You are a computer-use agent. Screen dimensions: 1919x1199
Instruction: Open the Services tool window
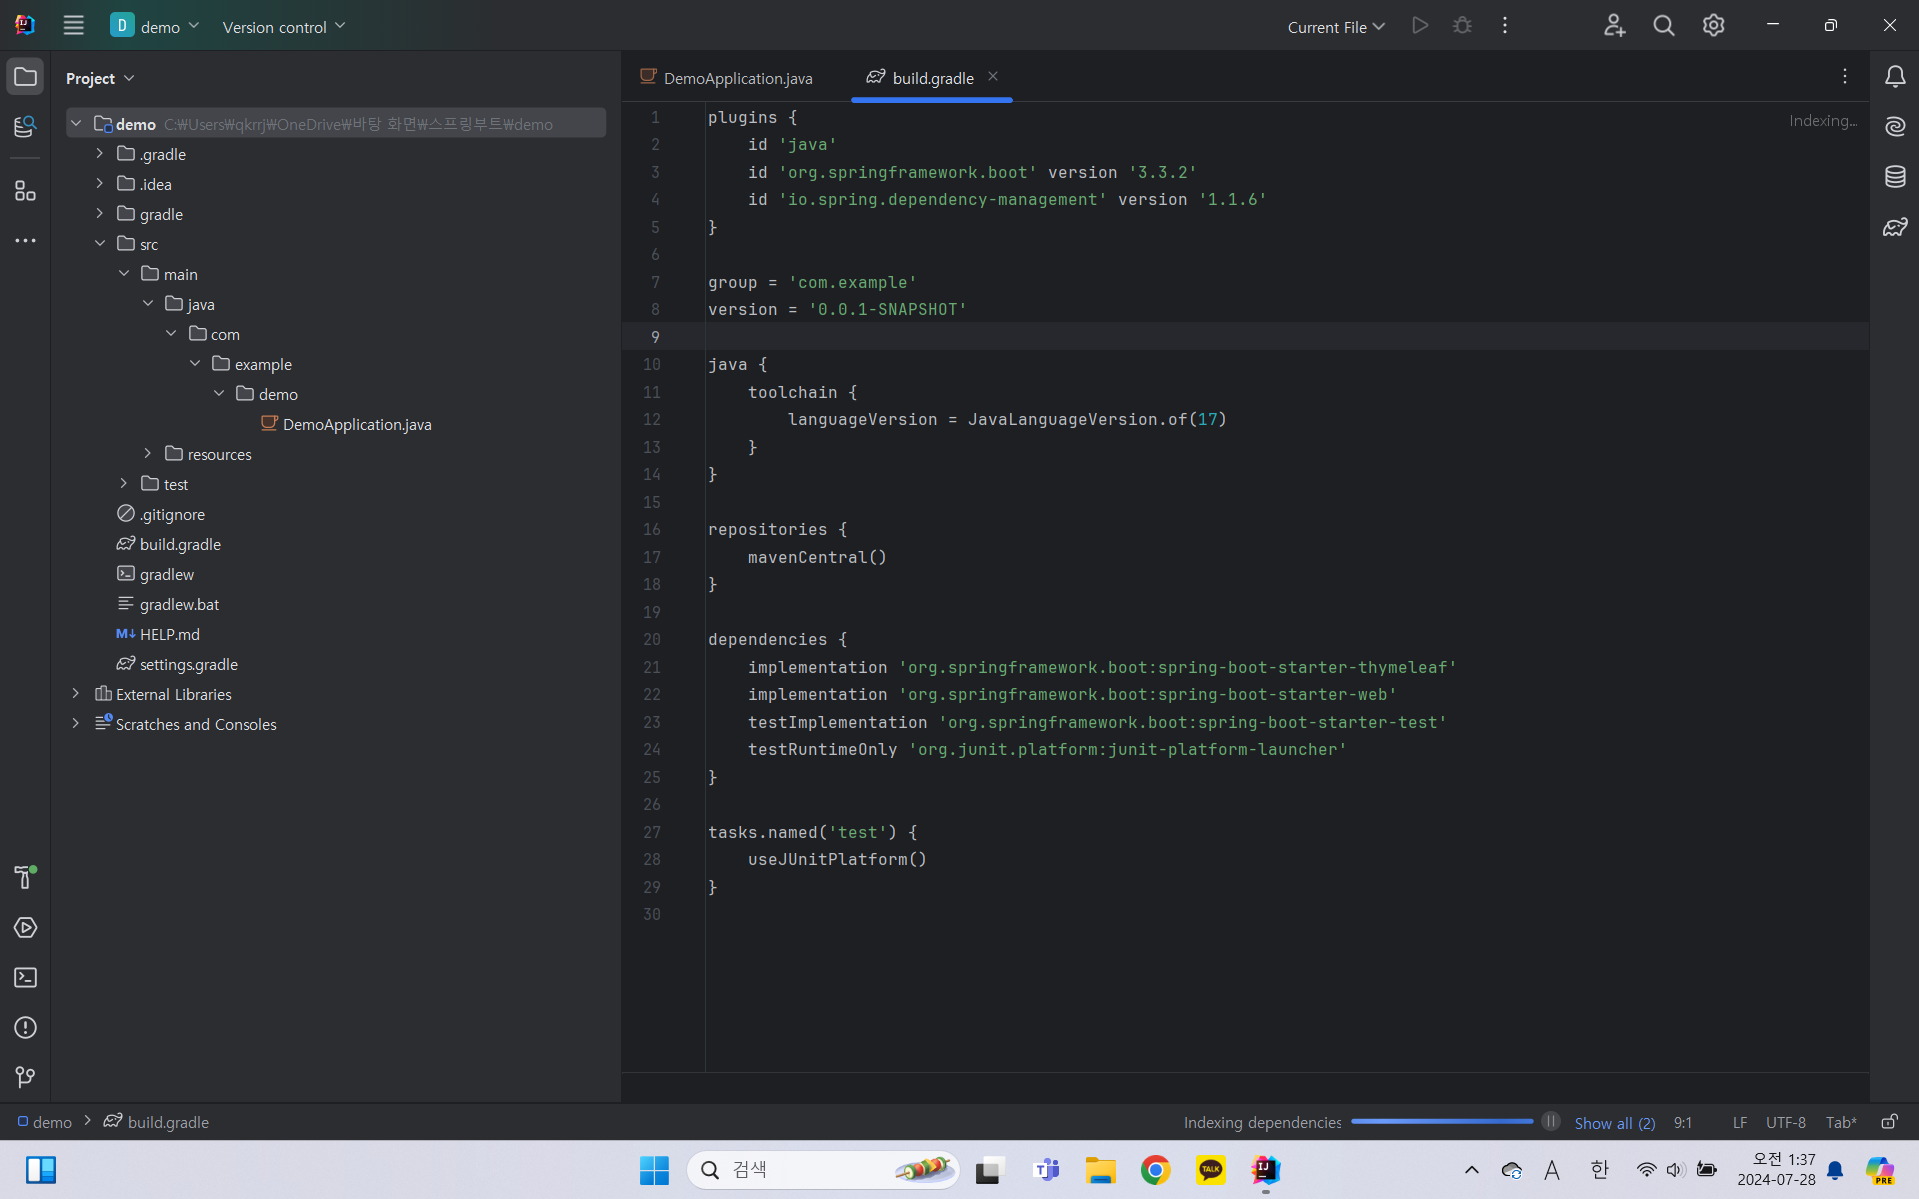[x=25, y=927]
